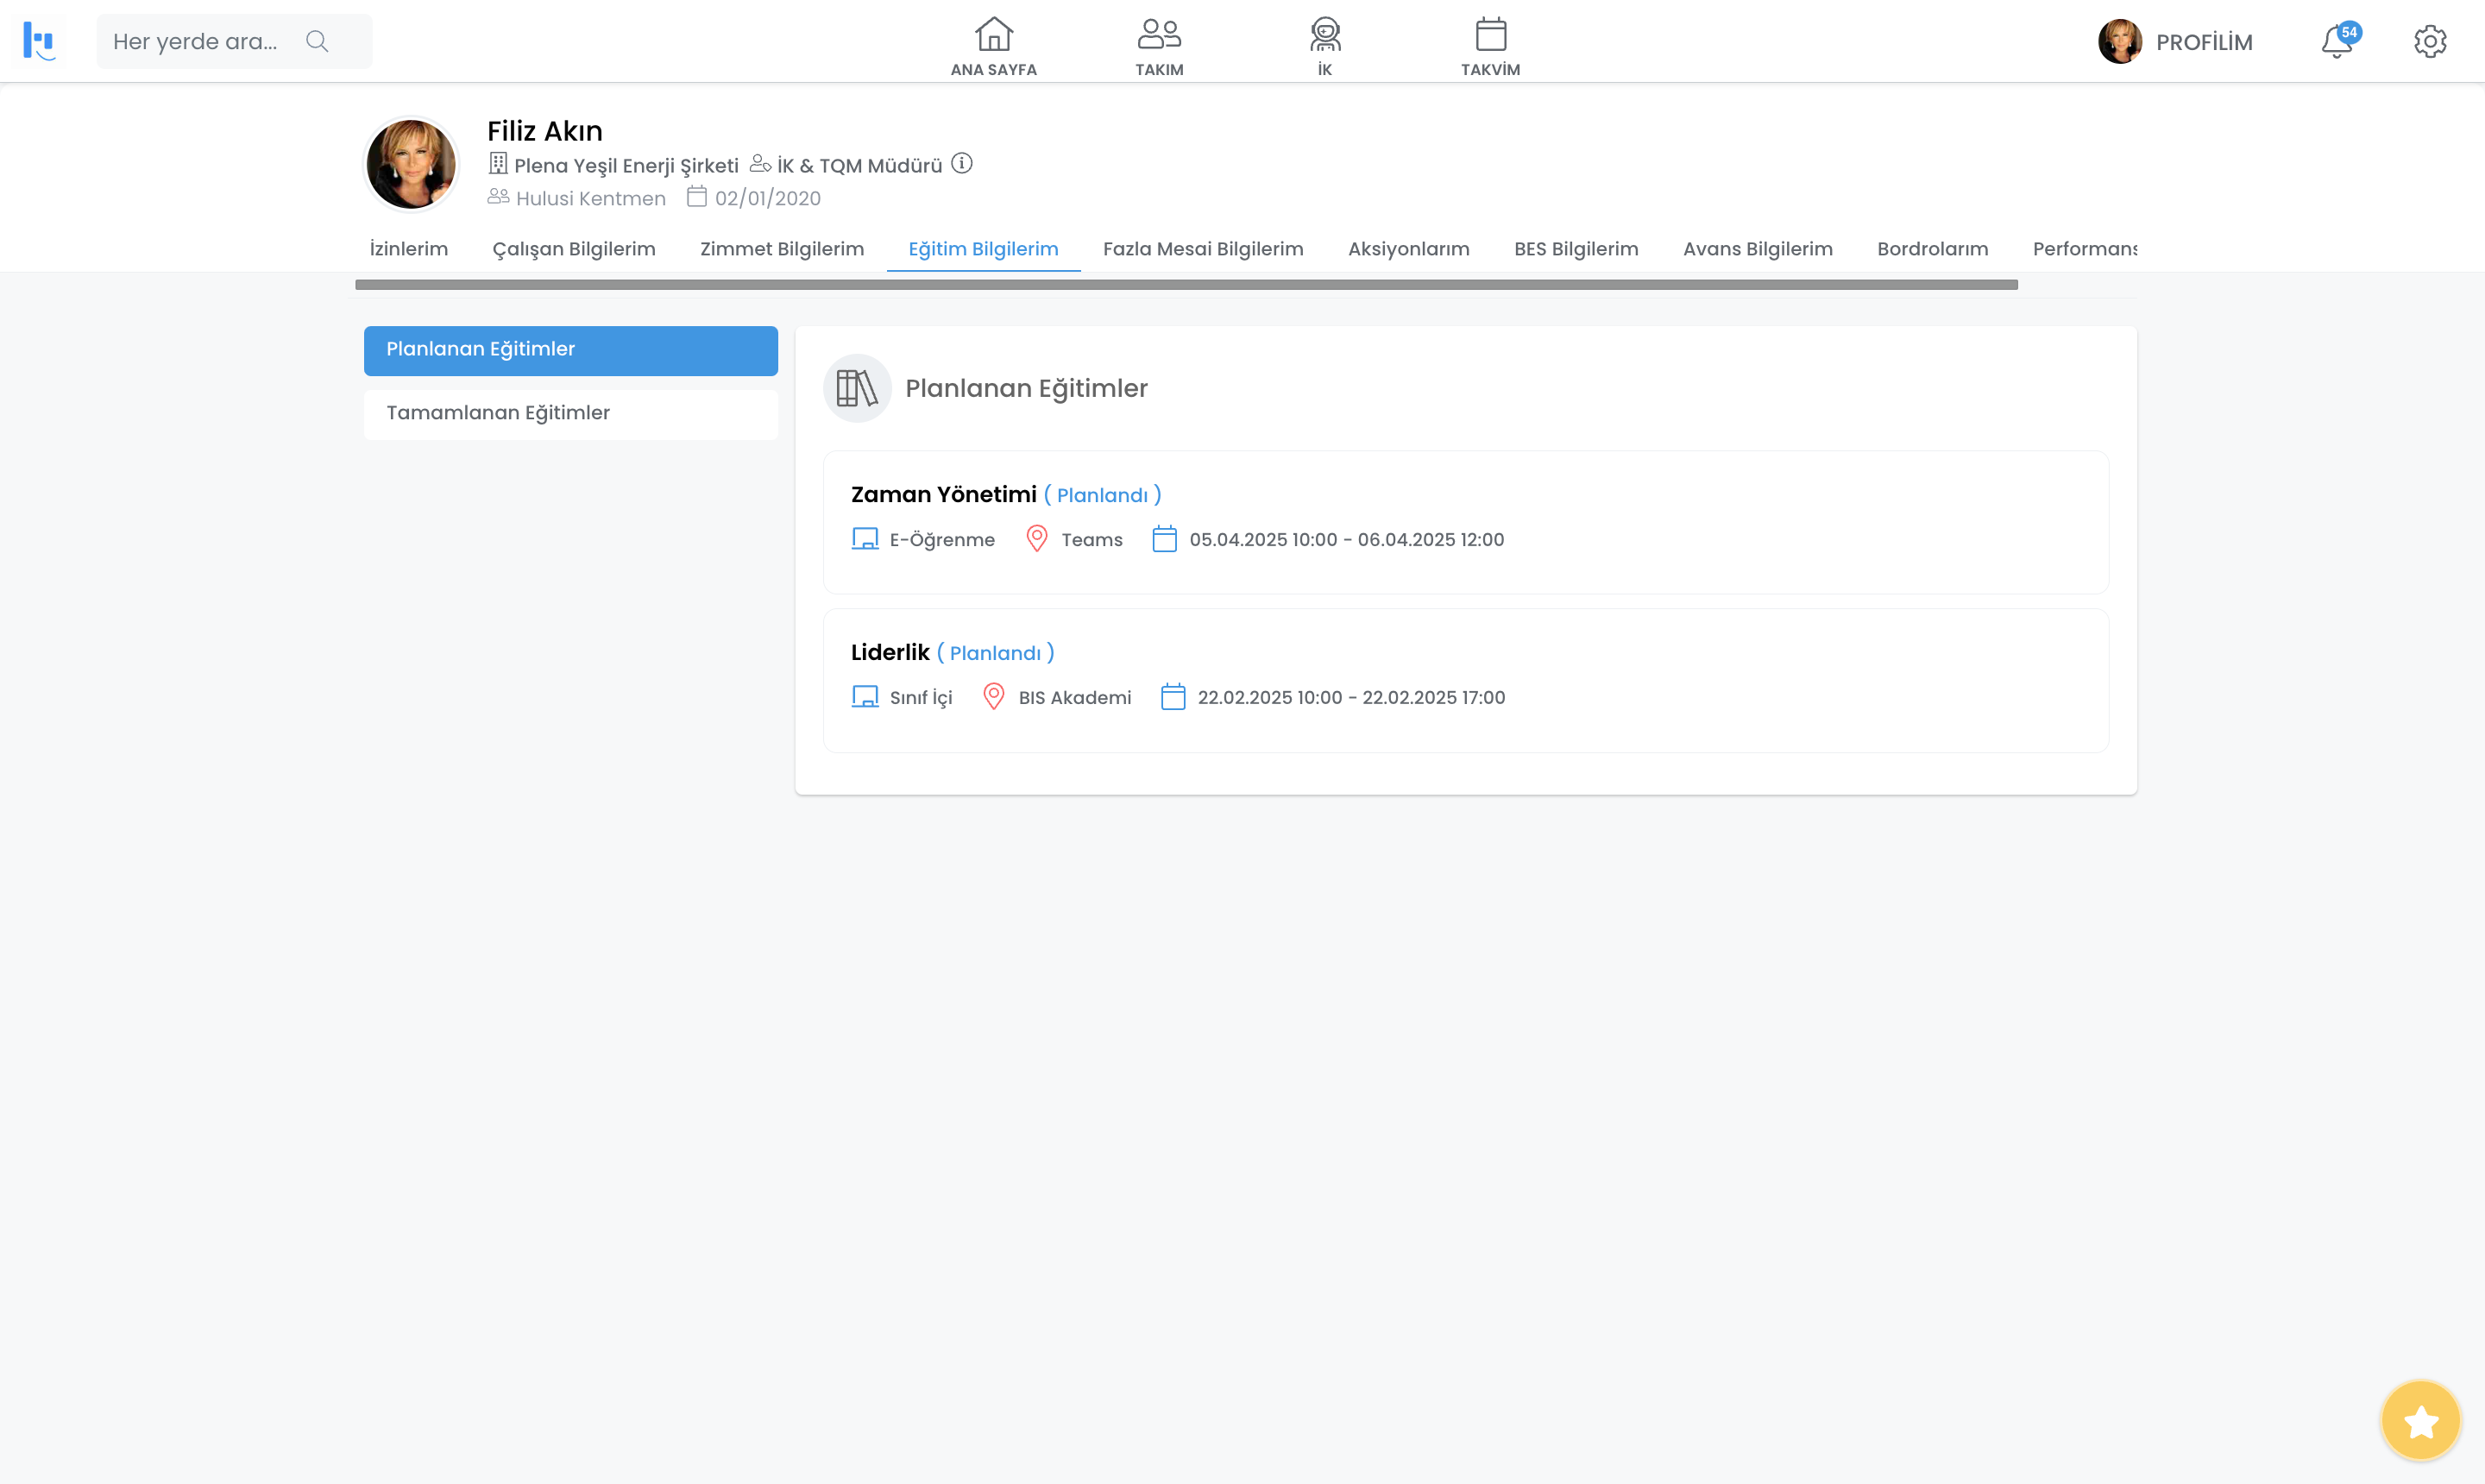Select Planlanan Eğitimler sidebar item
Screen dimensions: 2485x1484
pyautogui.click(x=570, y=350)
